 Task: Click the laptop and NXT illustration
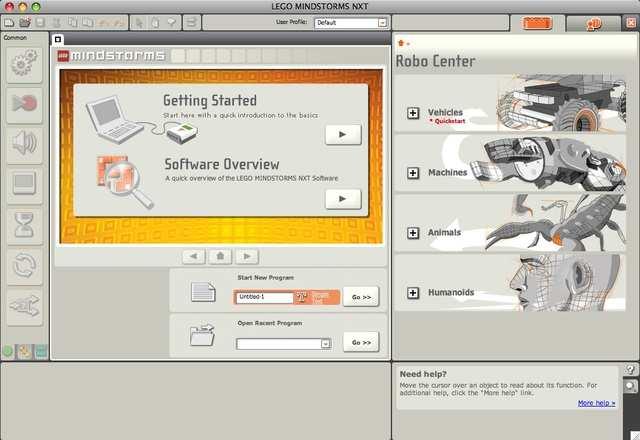coord(142,120)
